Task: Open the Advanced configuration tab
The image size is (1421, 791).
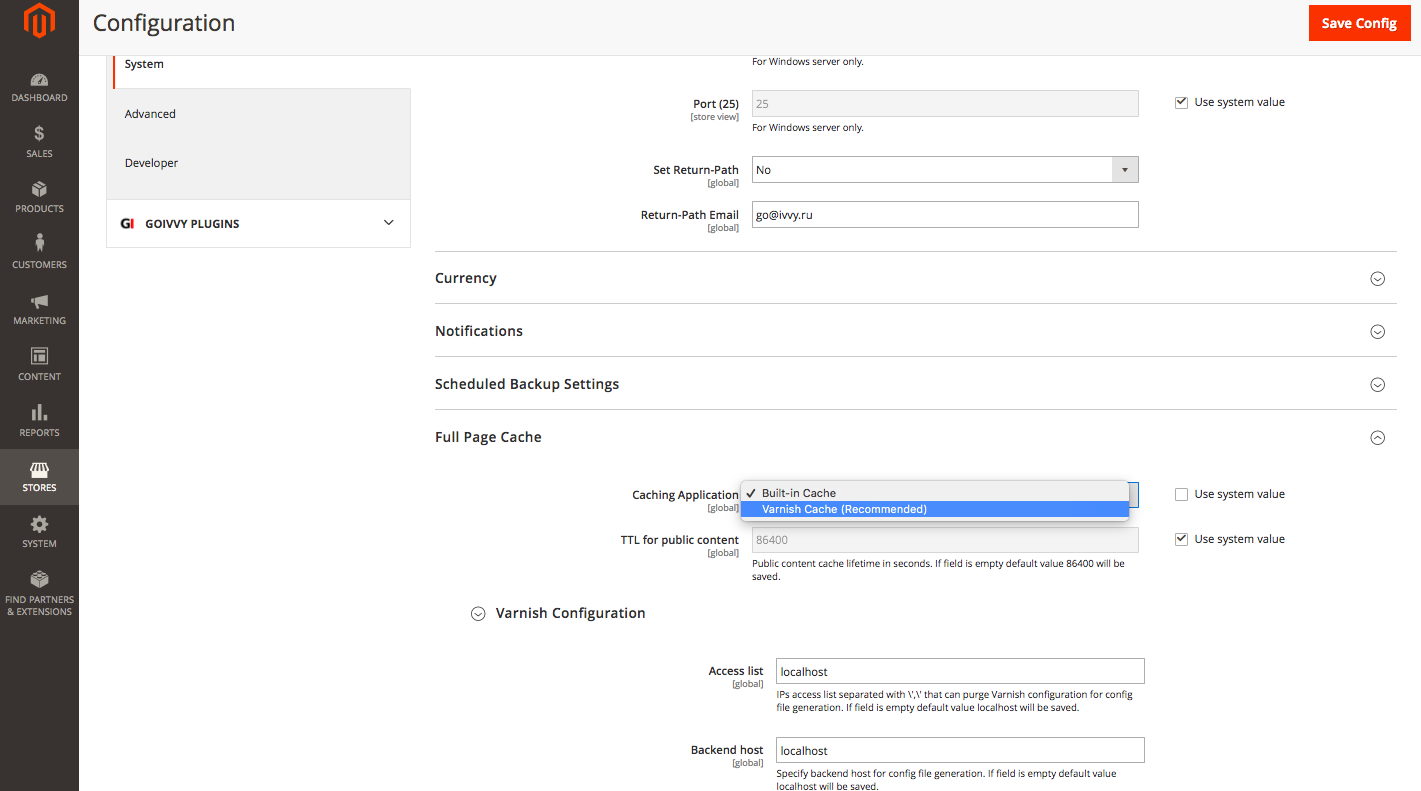Action: pyautogui.click(x=150, y=114)
